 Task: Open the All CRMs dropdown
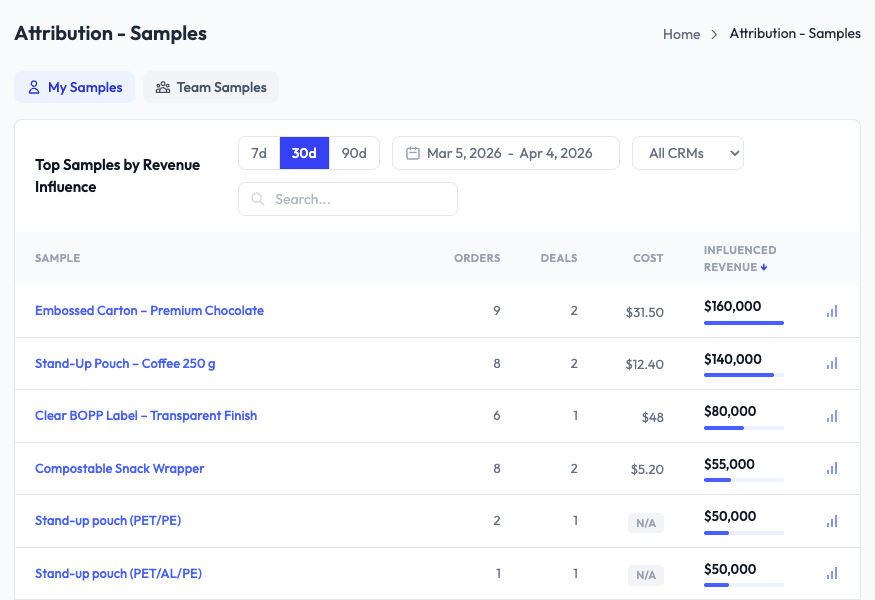coord(687,153)
